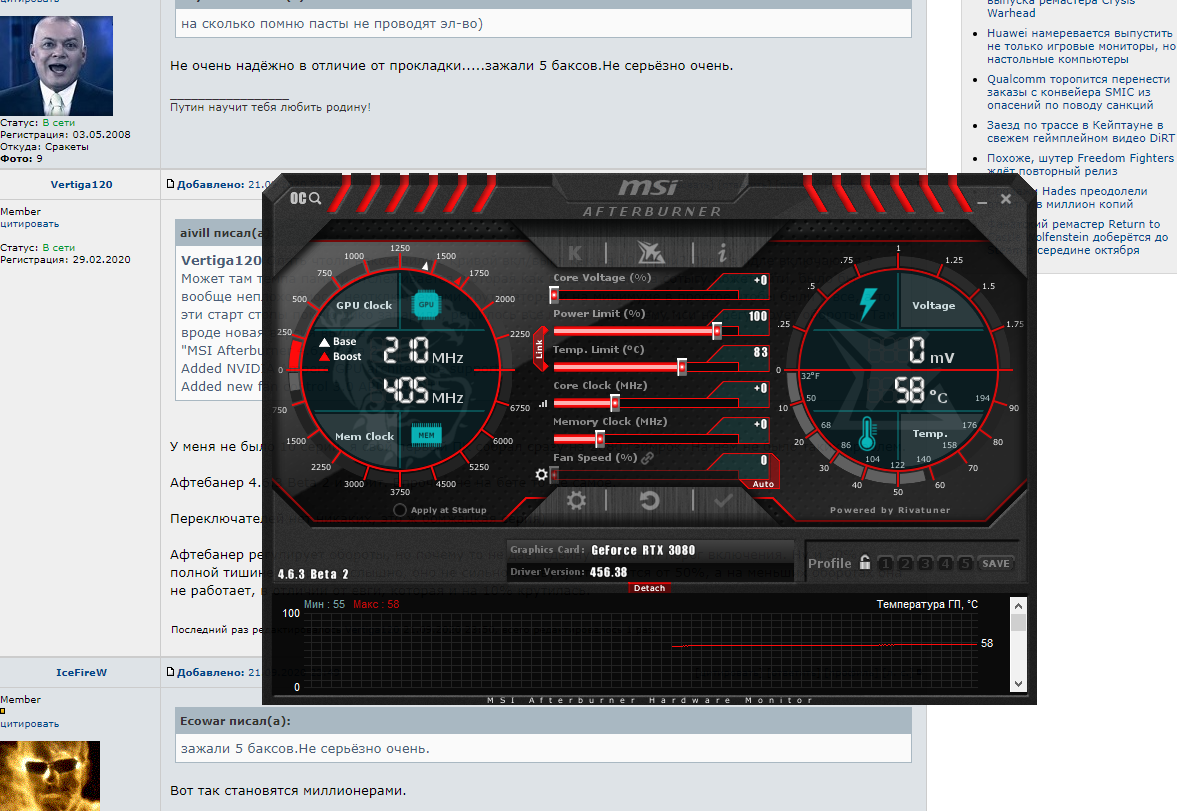Viewport: 1177px width, 811px height.
Task: Click цитировать under Vertiga120
Action: coord(29,224)
